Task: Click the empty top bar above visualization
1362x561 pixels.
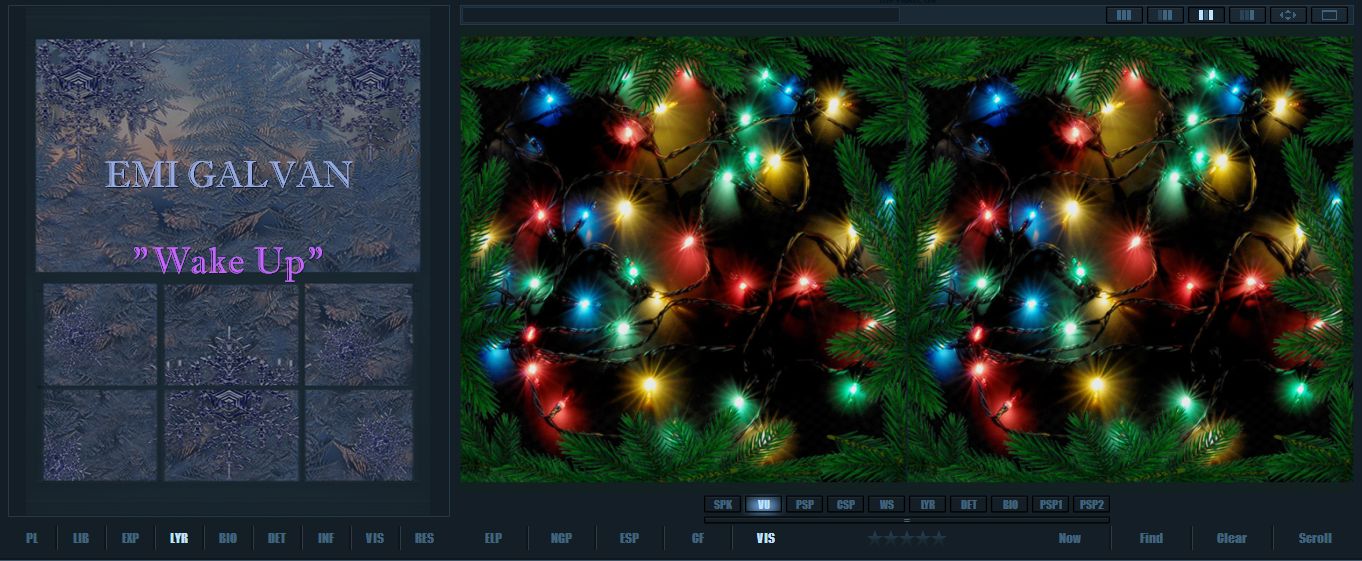Action: coord(680,15)
